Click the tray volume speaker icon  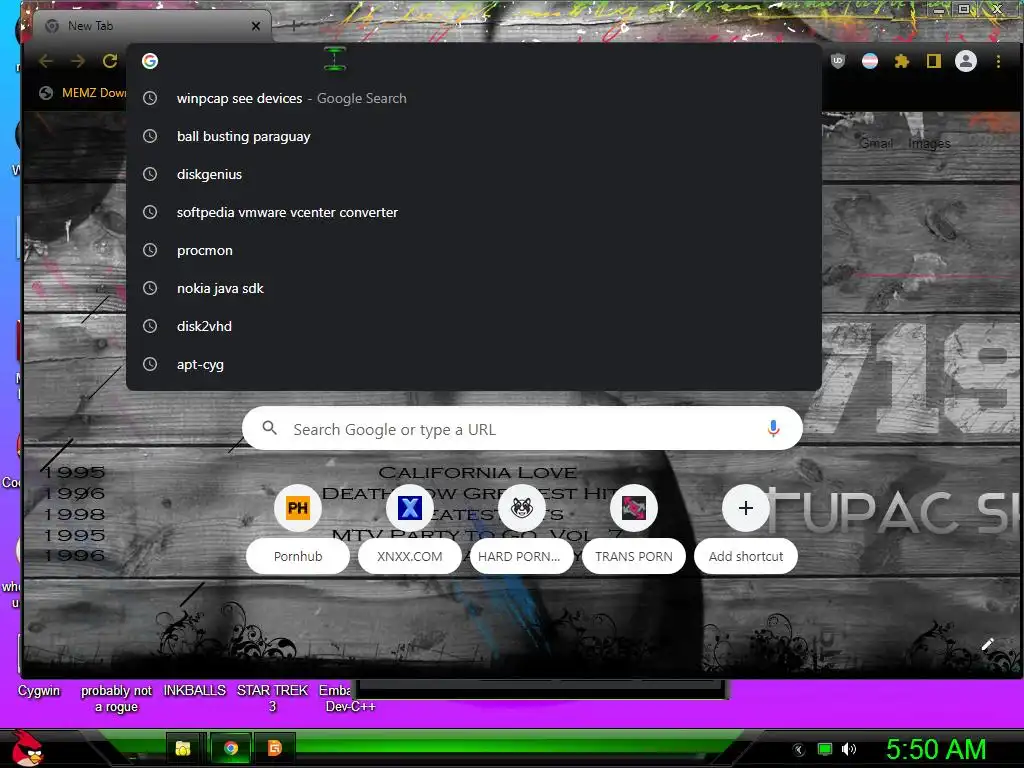pyautogui.click(x=848, y=749)
